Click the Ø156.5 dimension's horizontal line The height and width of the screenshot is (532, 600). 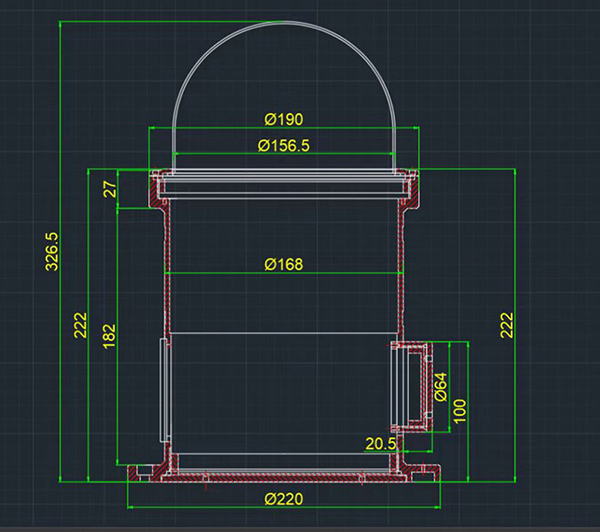[220, 154]
